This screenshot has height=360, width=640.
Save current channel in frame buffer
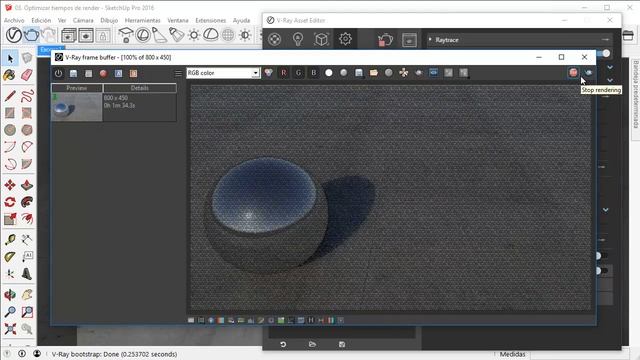pyautogui.click(x=359, y=73)
